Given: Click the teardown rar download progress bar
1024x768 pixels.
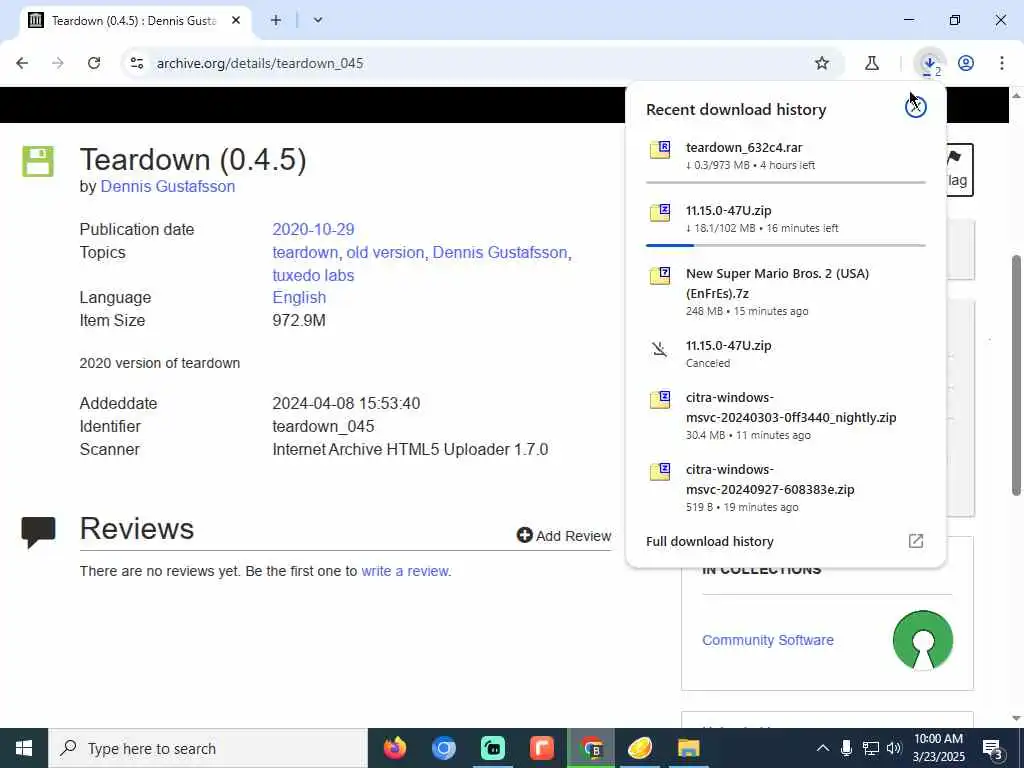Looking at the screenshot, I should click(x=786, y=182).
